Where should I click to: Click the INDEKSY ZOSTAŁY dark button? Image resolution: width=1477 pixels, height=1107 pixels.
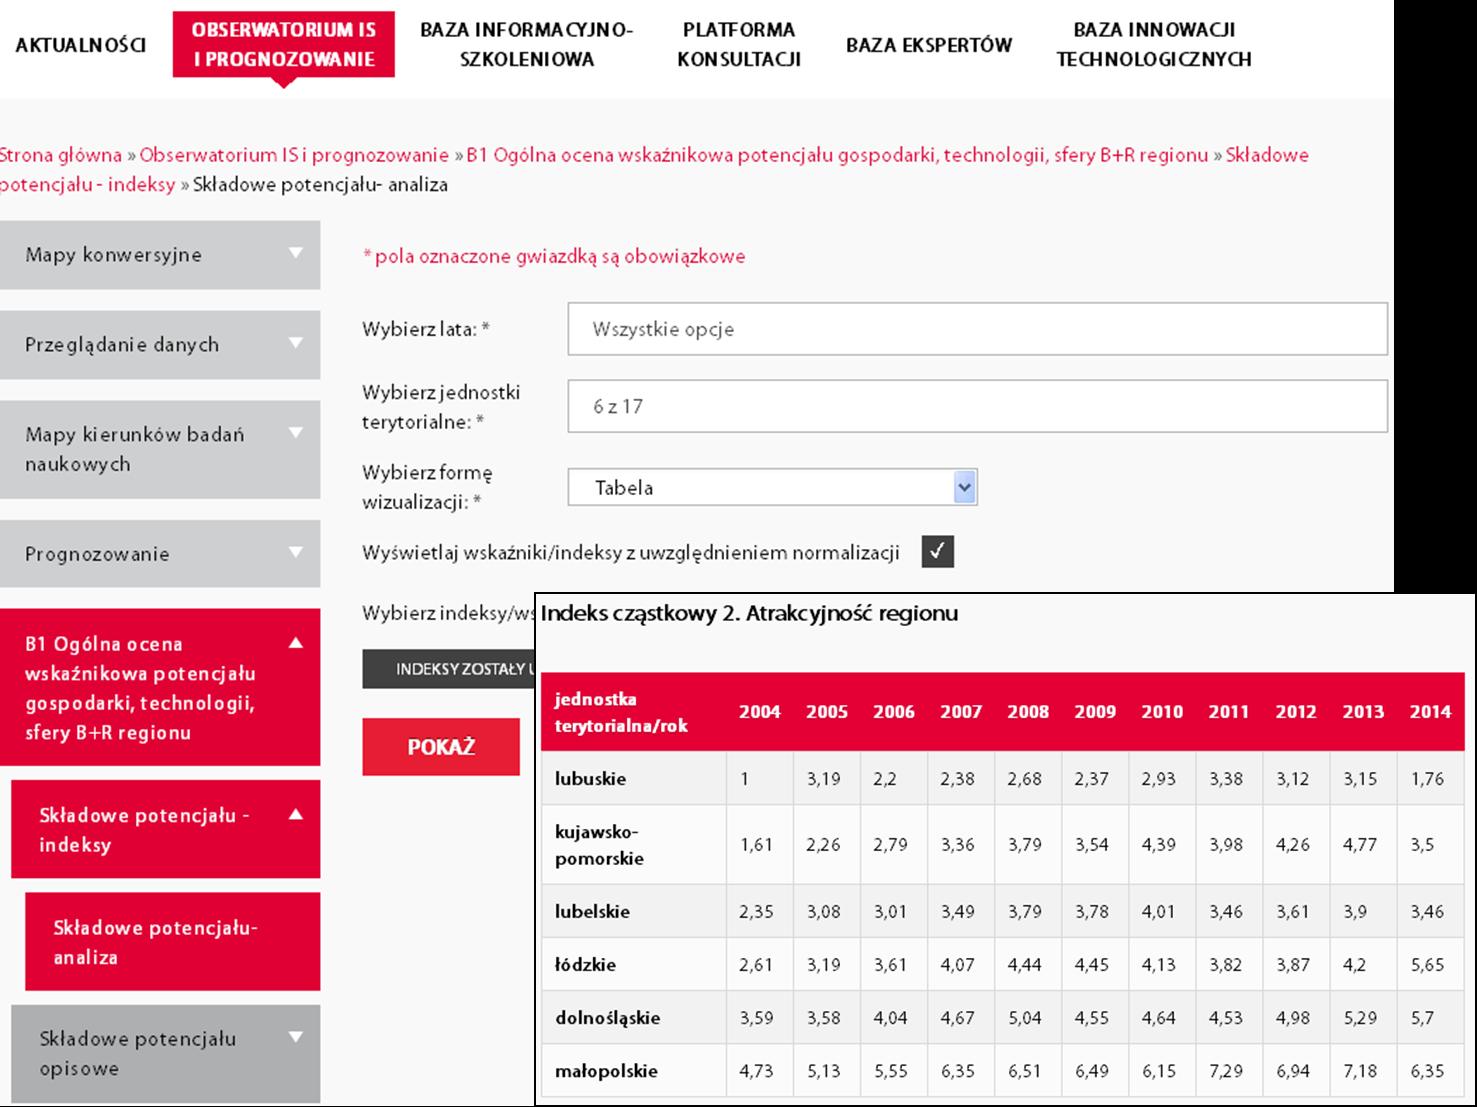449,669
